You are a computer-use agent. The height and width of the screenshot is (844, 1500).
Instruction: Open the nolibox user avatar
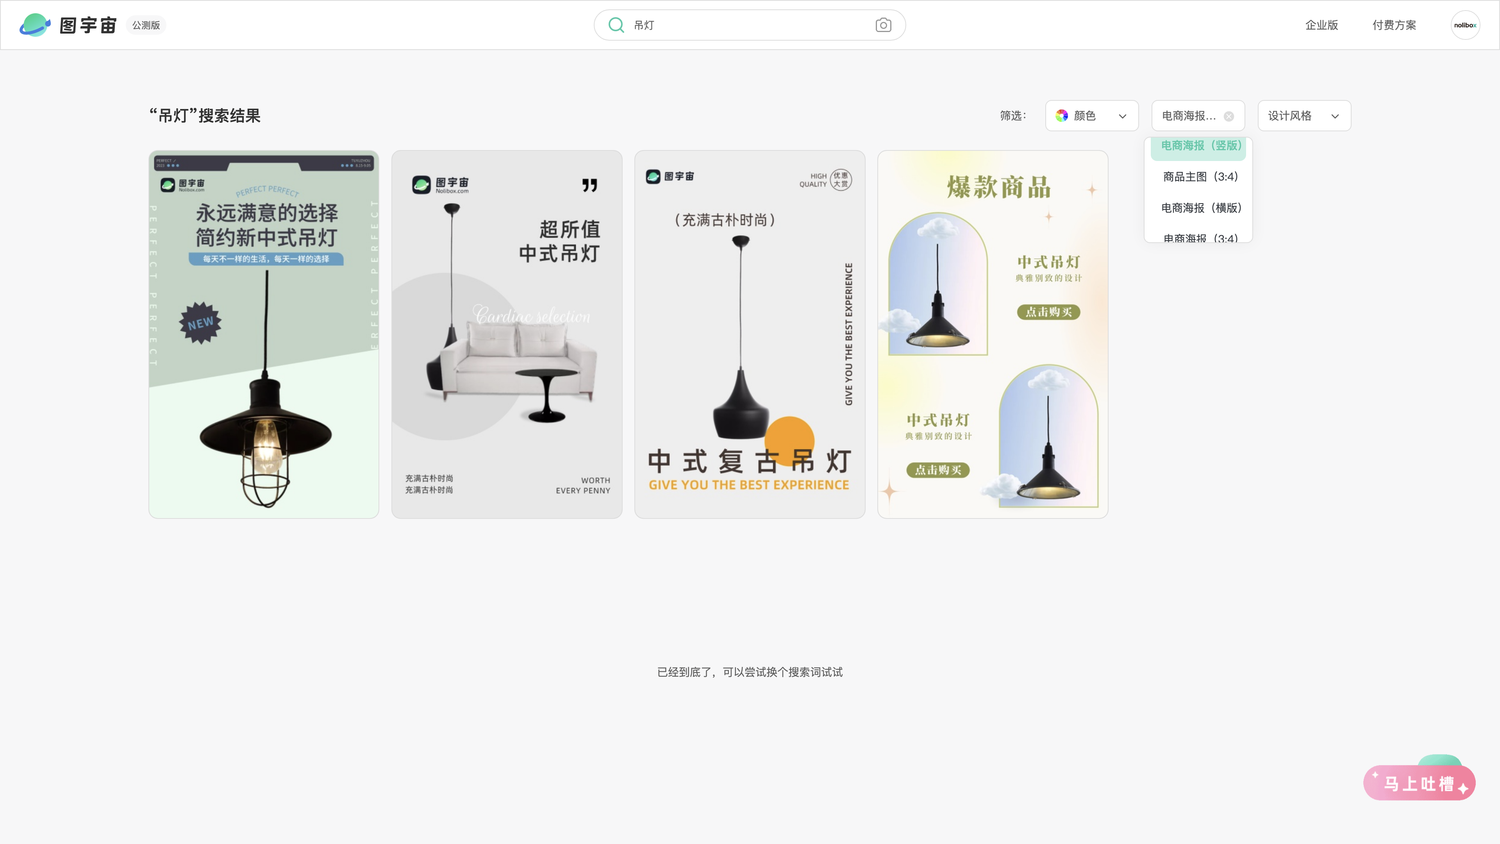pyautogui.click(x=1465, y=25)
